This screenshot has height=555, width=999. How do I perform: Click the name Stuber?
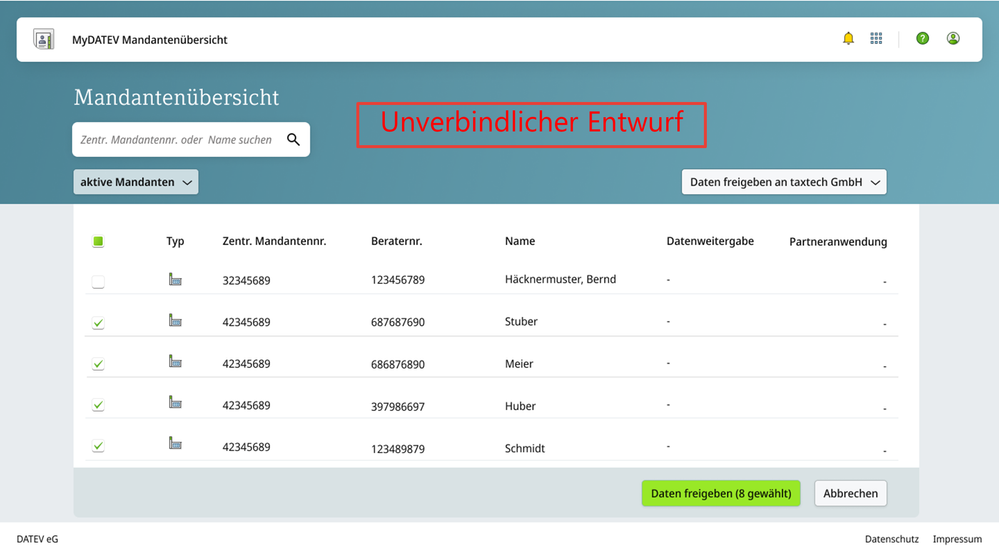click(x=521, y=321)
